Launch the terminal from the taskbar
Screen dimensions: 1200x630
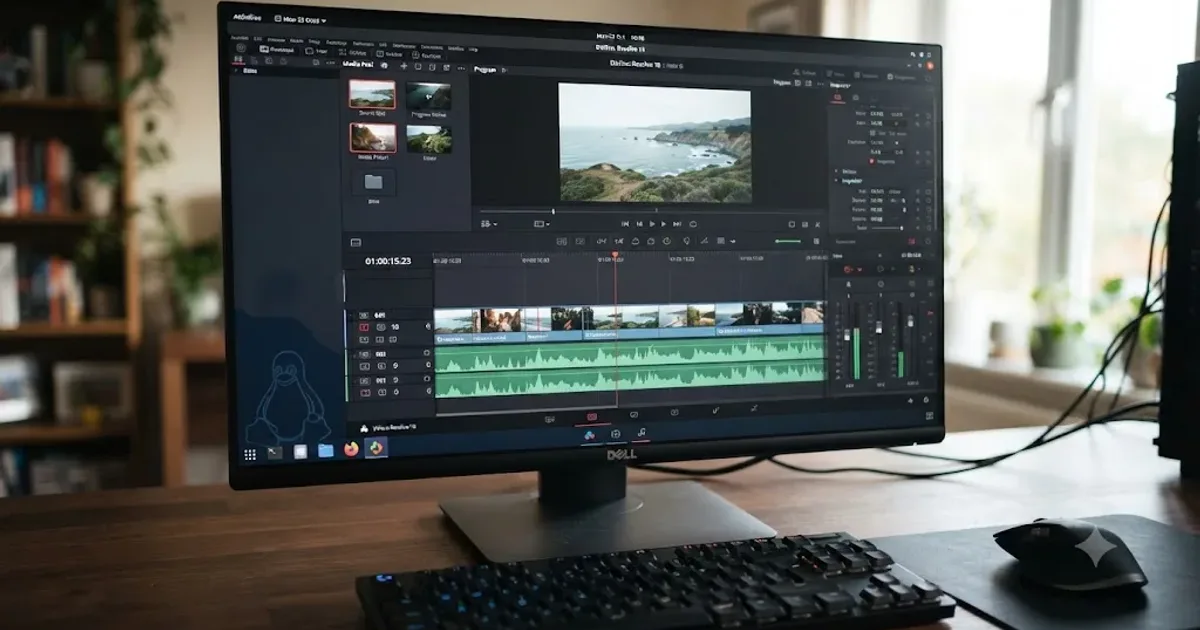(275, 452)
